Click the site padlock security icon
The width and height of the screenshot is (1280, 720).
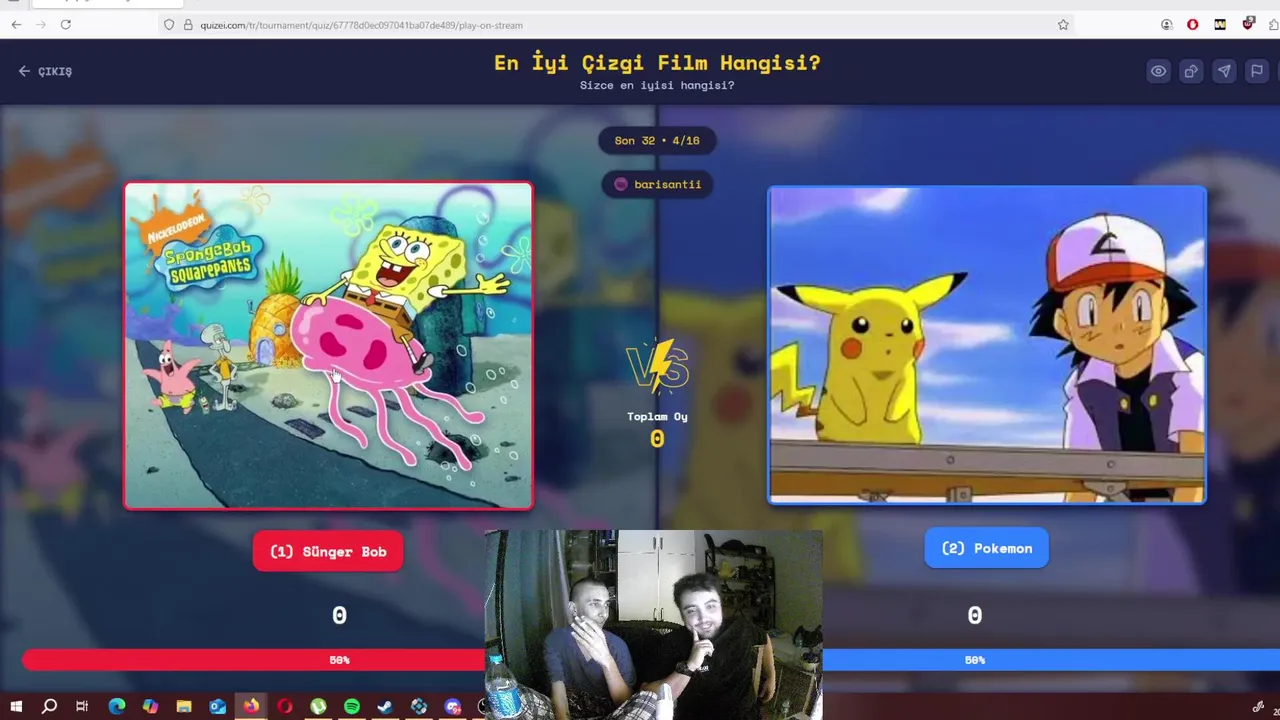[187, 25]
